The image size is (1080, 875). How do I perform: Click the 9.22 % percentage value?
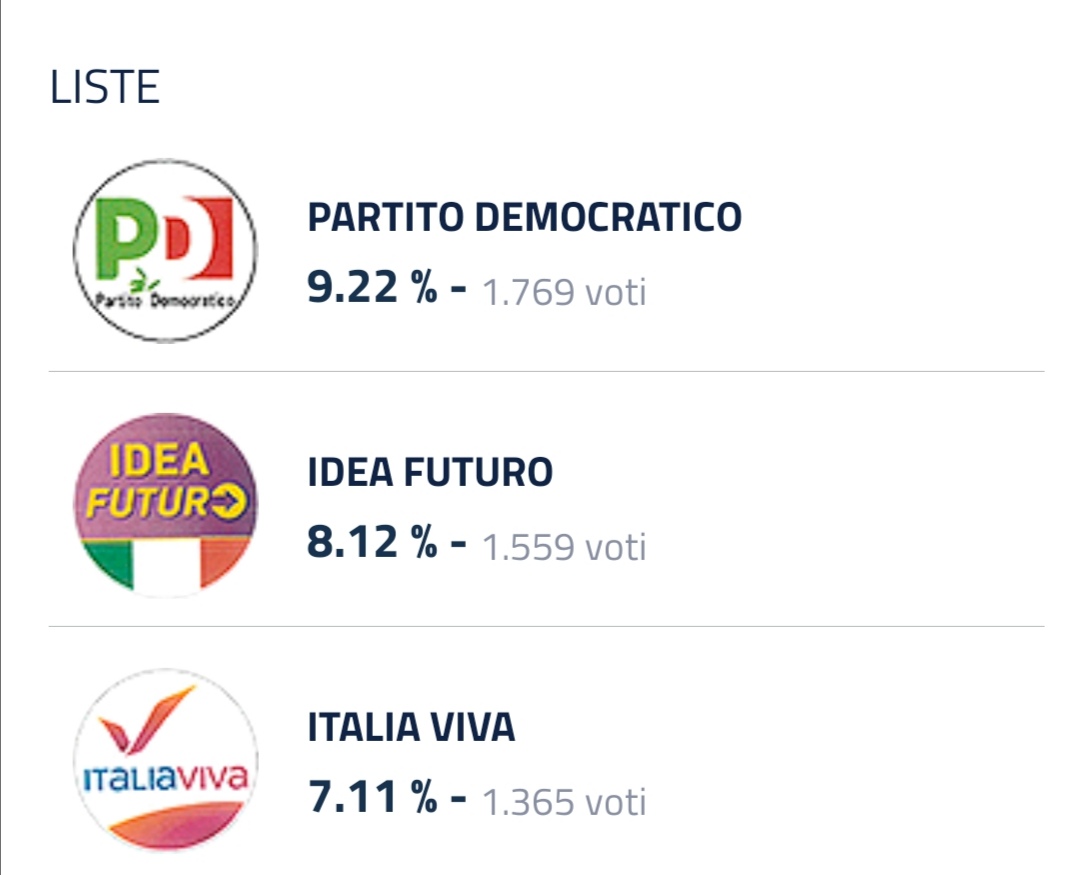[x=372, y=287]
